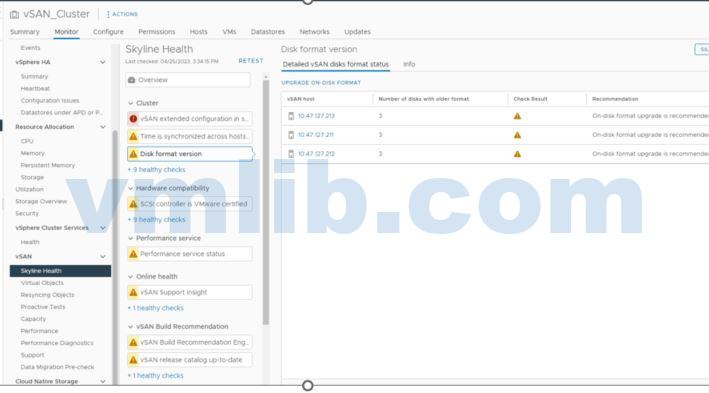The height and width of the screenshot is (393, 709).
Task: Click warning icon for Time is synchronized check
Action: pos(133,136)
